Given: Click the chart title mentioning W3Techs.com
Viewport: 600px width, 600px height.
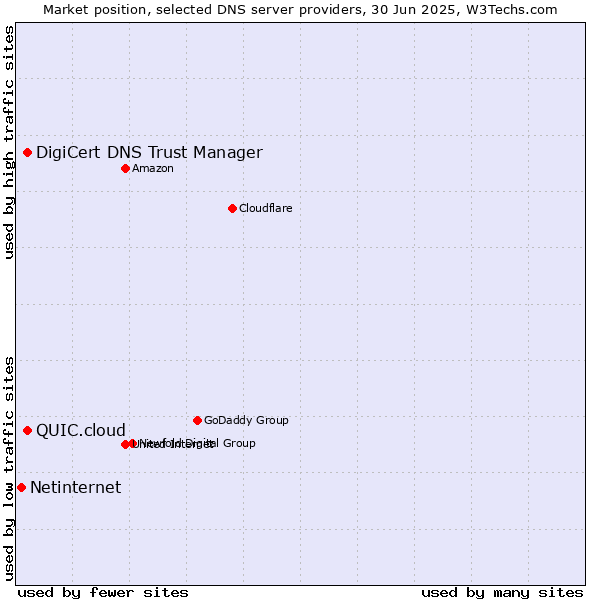Looking at the screenshot, I should tap(300, 10).
